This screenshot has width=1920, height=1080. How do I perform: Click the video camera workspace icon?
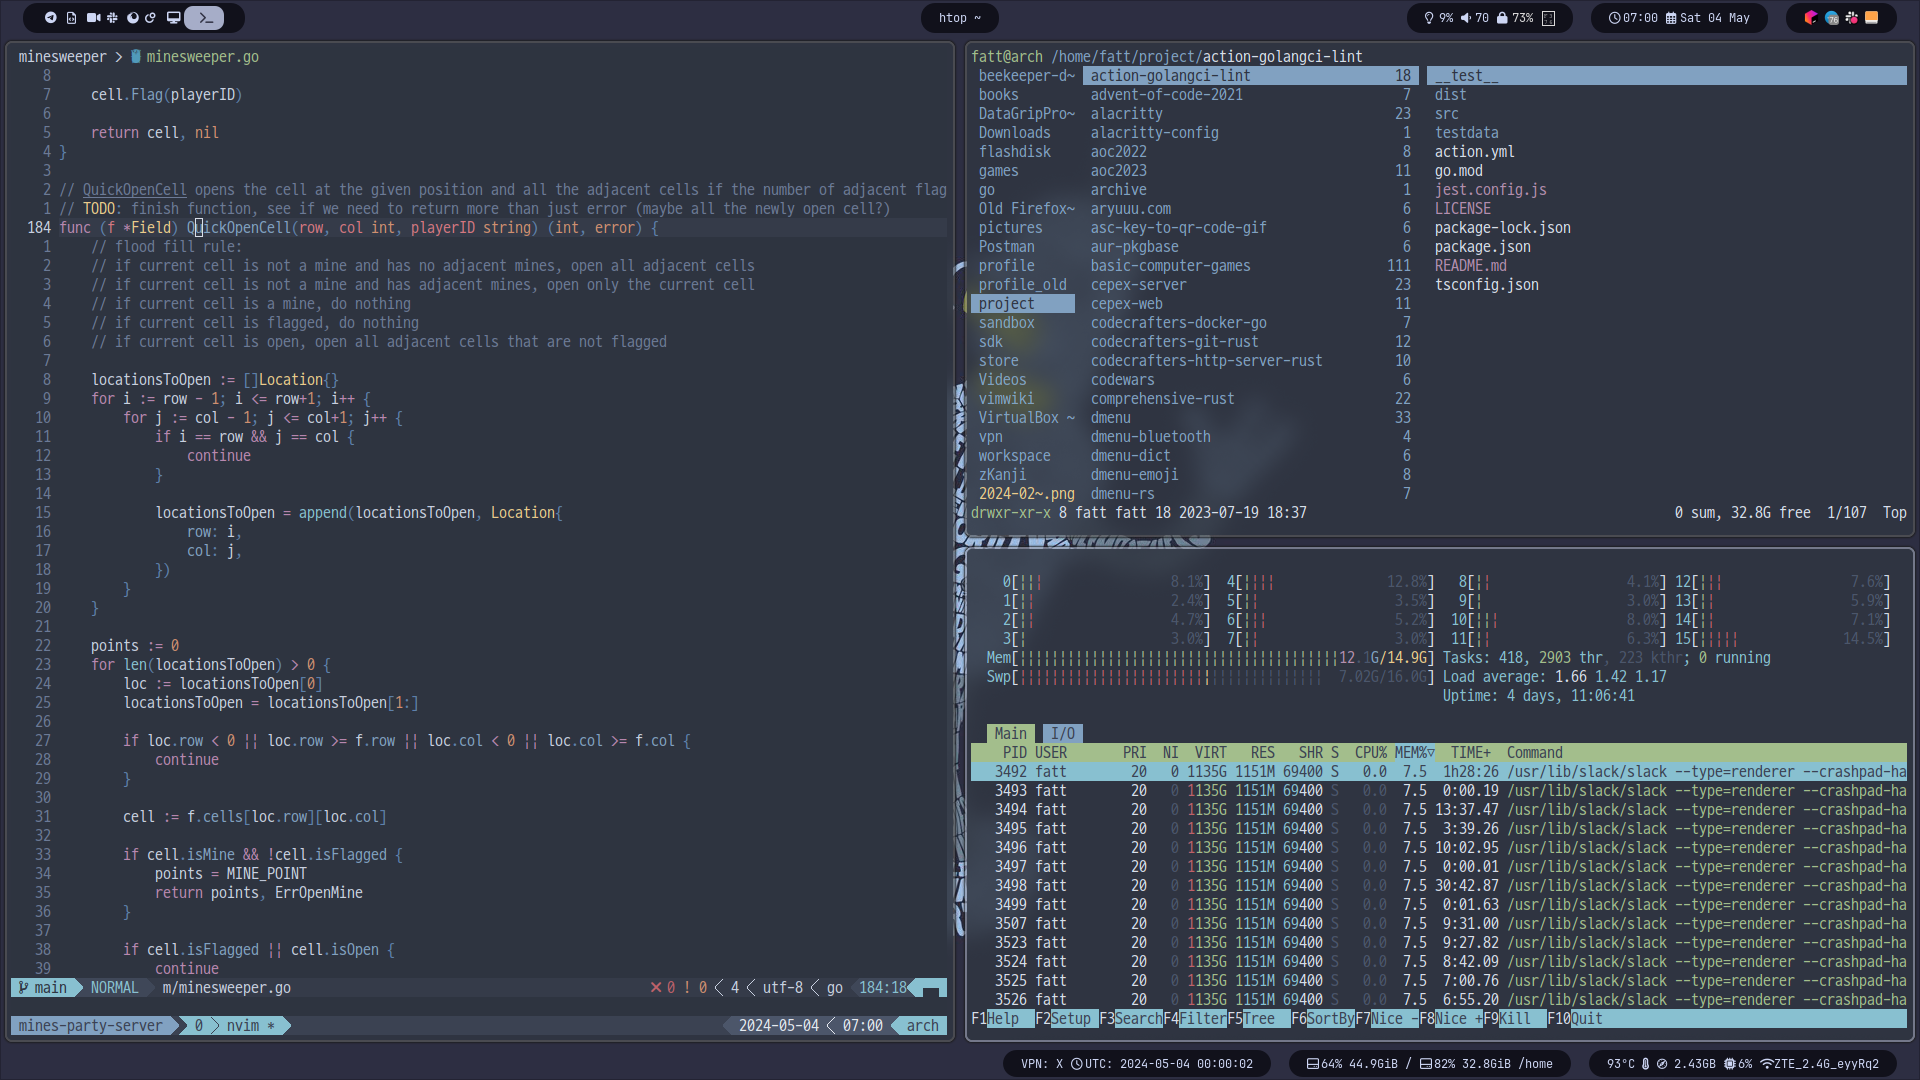point(93,17)
